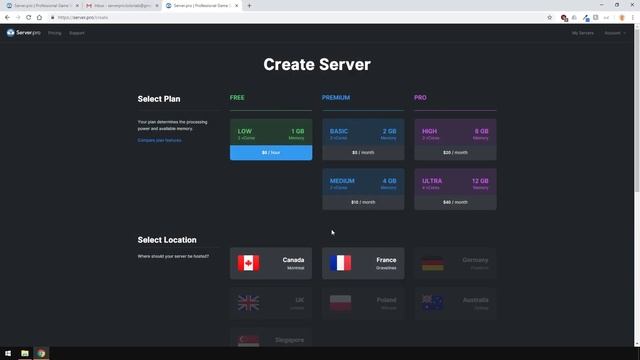Click the Australia flag icon
Screen dimensions: 640x360
(433, 303)
